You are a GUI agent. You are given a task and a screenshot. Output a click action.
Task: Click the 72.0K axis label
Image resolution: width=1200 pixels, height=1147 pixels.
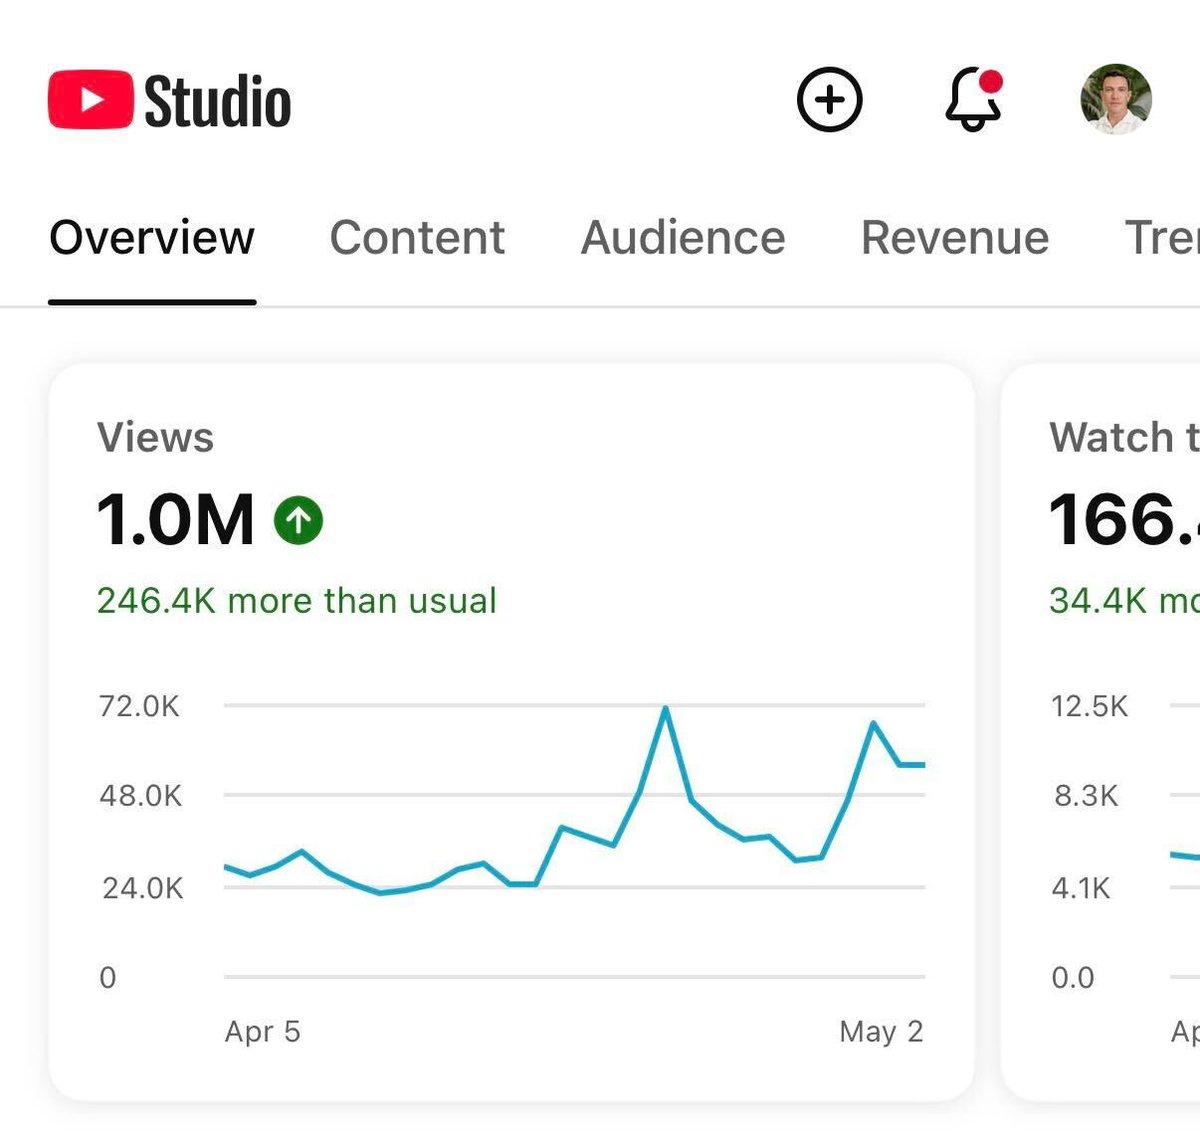point(139,706)
